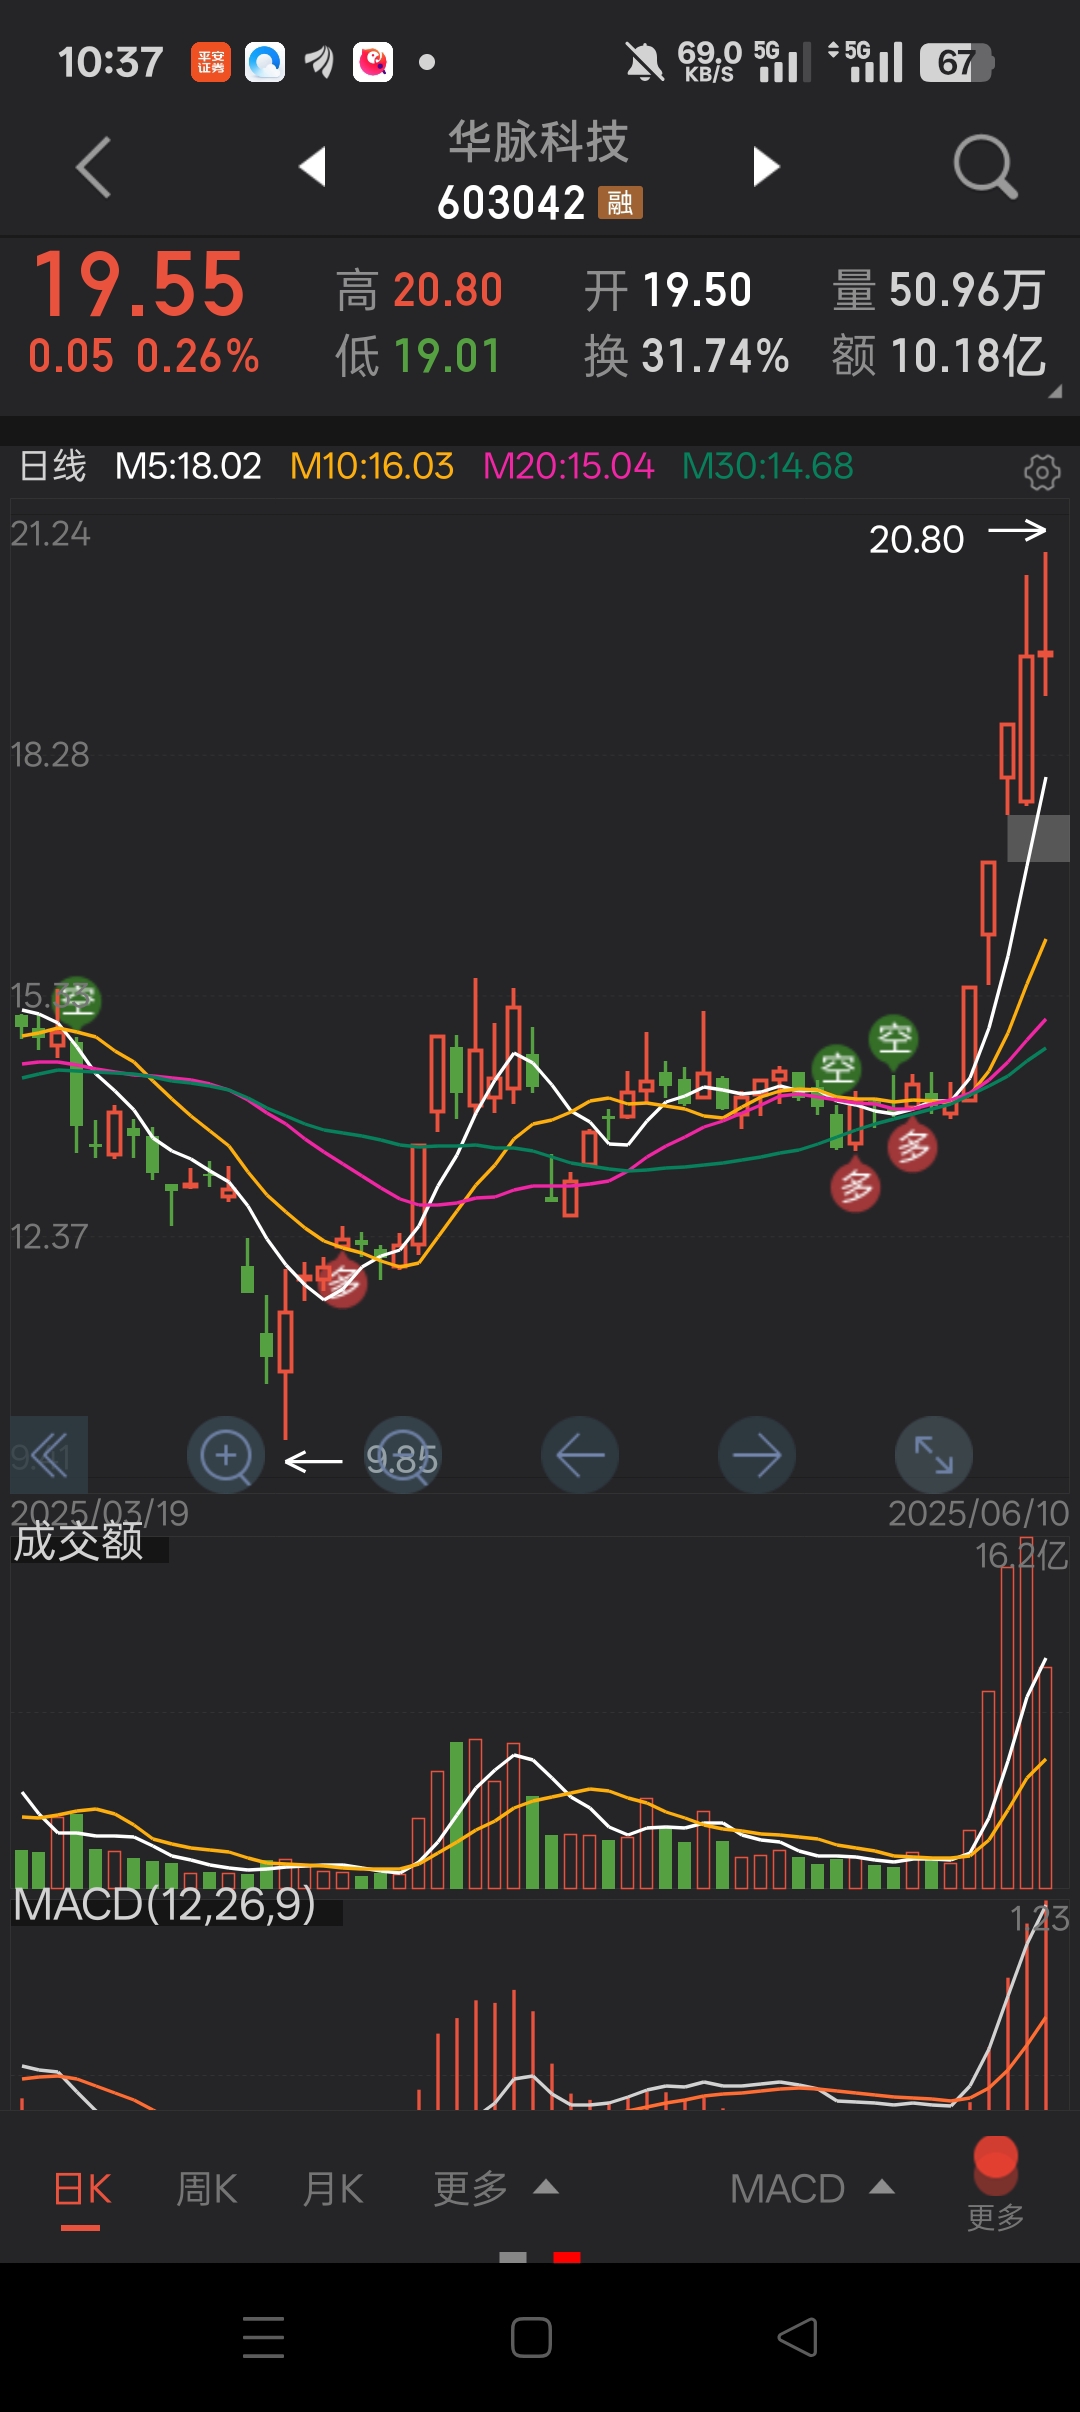The height and width of the screenshot is (2412, 1080).
Task: Tap the open price 19.50
Action: tap(697, 291)
